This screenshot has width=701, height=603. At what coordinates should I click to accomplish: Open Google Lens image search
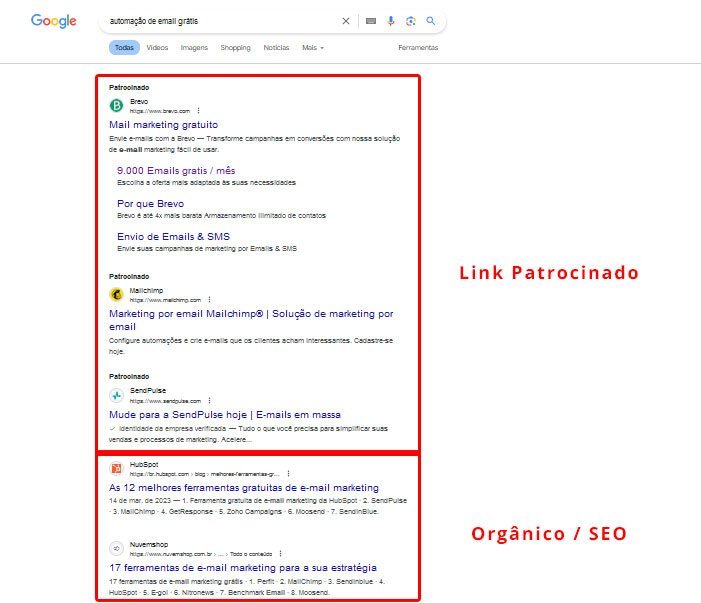tap(410, 20)
